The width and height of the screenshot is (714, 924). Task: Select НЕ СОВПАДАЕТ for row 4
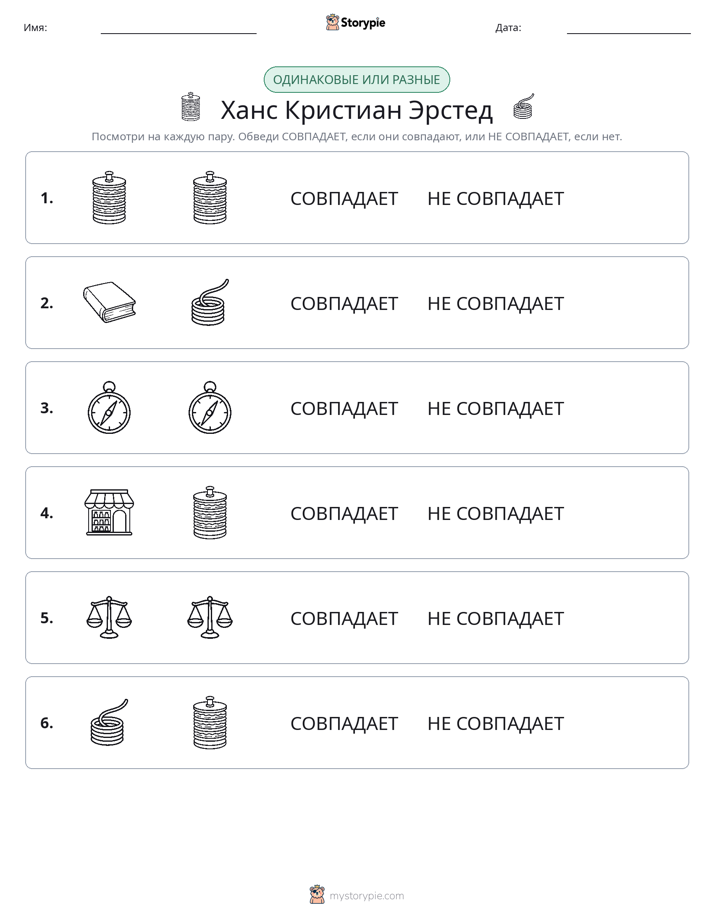coord(495,513)
